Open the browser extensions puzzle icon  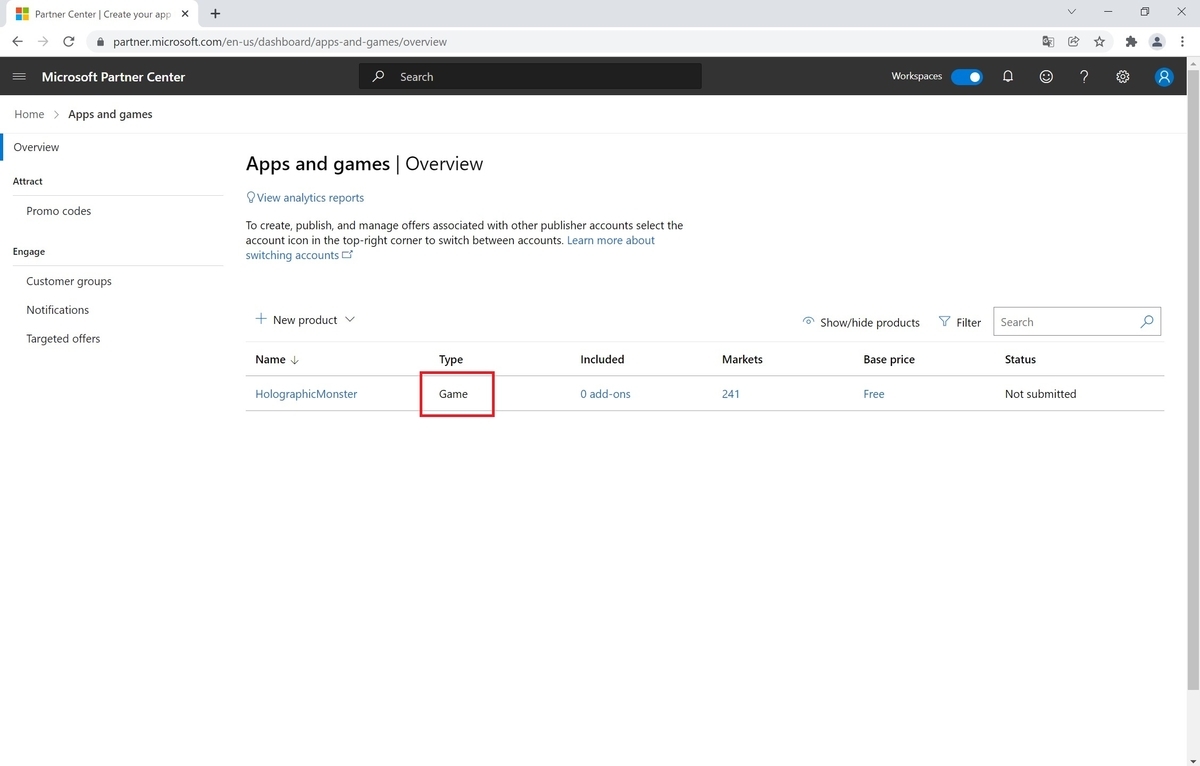1131,42
